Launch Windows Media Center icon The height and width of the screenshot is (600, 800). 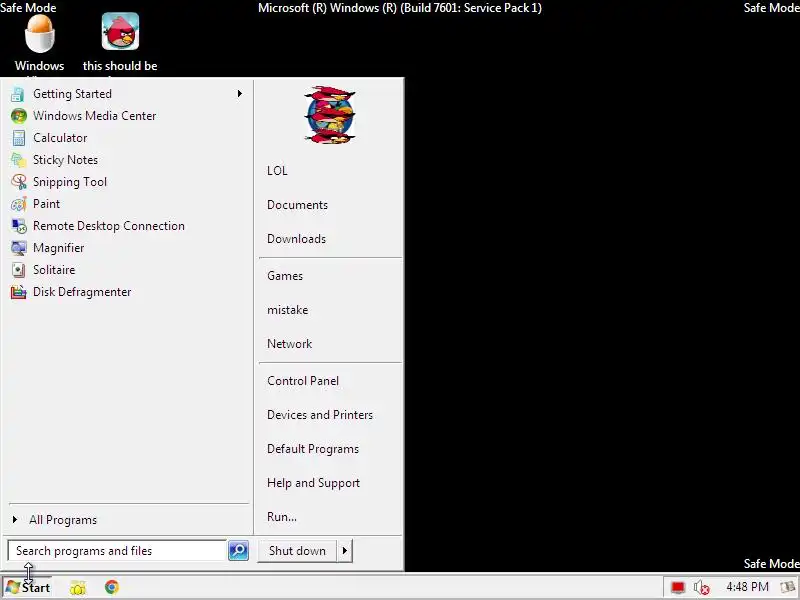coord(18,116)
